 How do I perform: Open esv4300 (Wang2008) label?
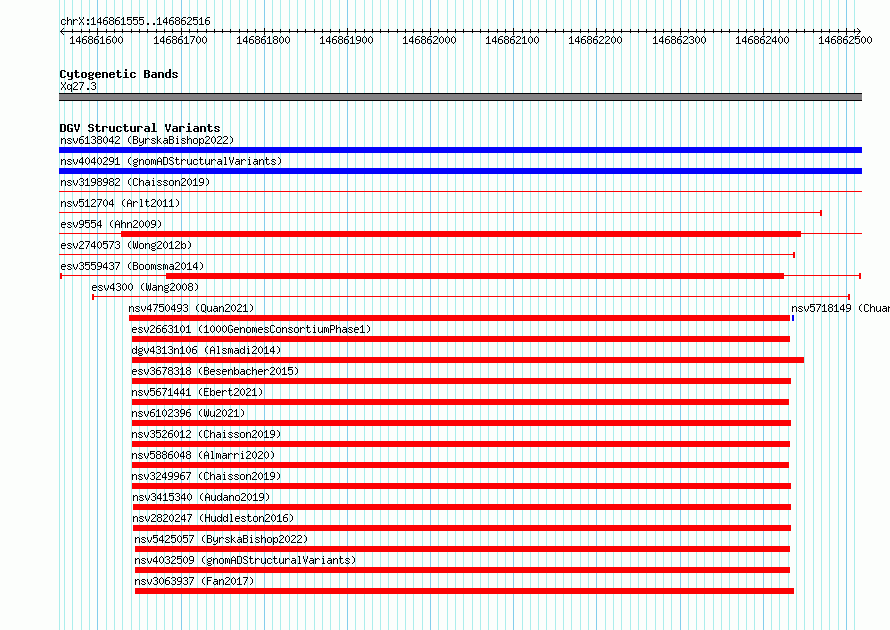[x=145, y=287]
